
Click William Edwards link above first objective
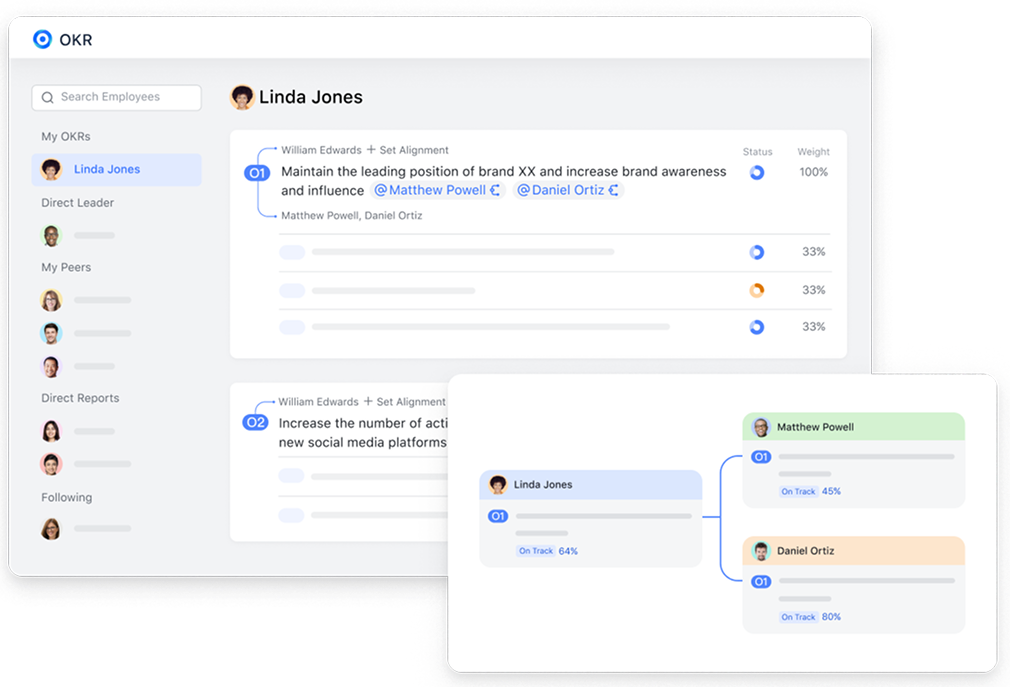pyautogui.click(x=320, y=150)
